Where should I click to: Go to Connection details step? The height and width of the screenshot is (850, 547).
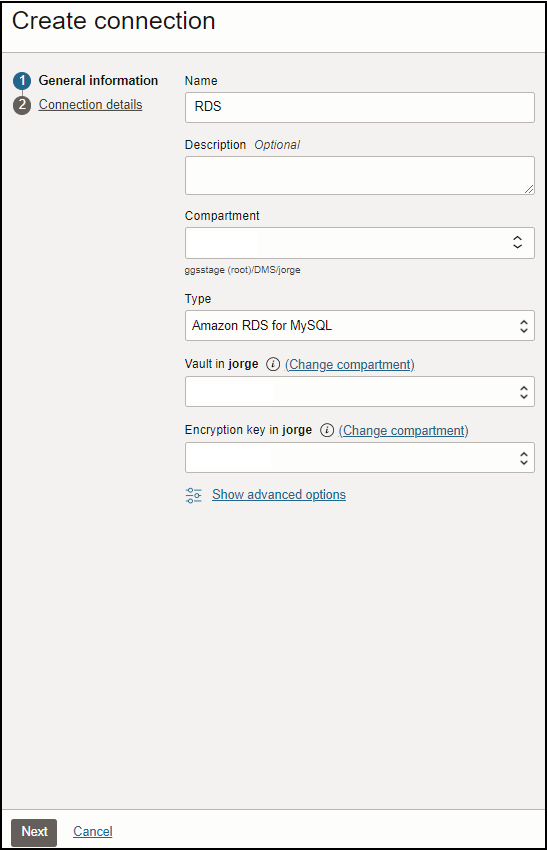pos(91,105)
